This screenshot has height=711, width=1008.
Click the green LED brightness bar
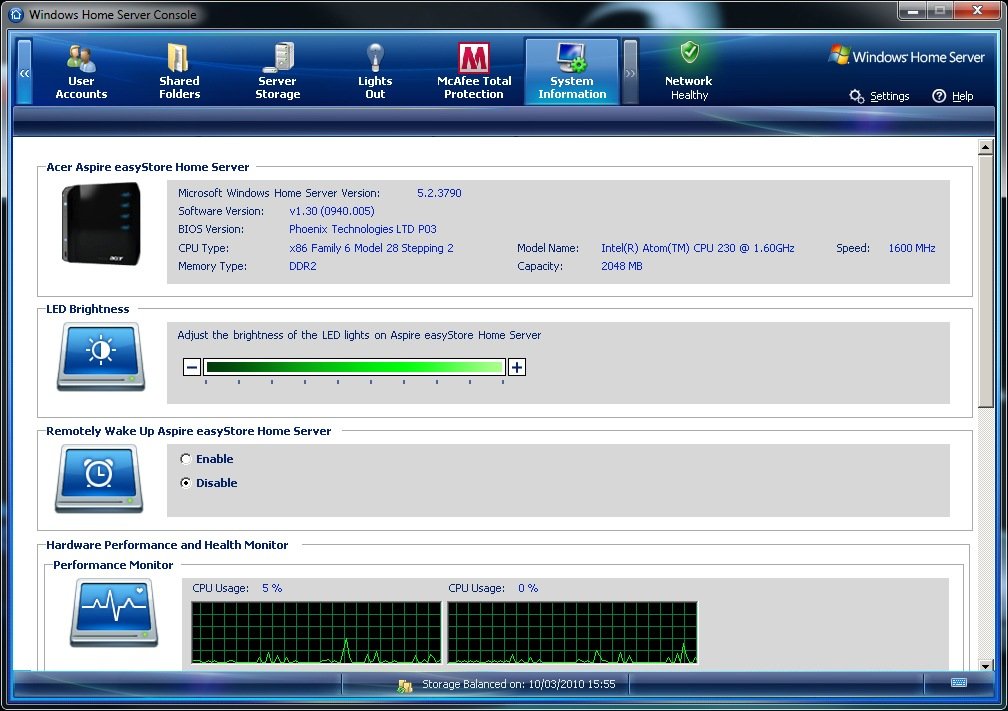[x=354, y=367]
